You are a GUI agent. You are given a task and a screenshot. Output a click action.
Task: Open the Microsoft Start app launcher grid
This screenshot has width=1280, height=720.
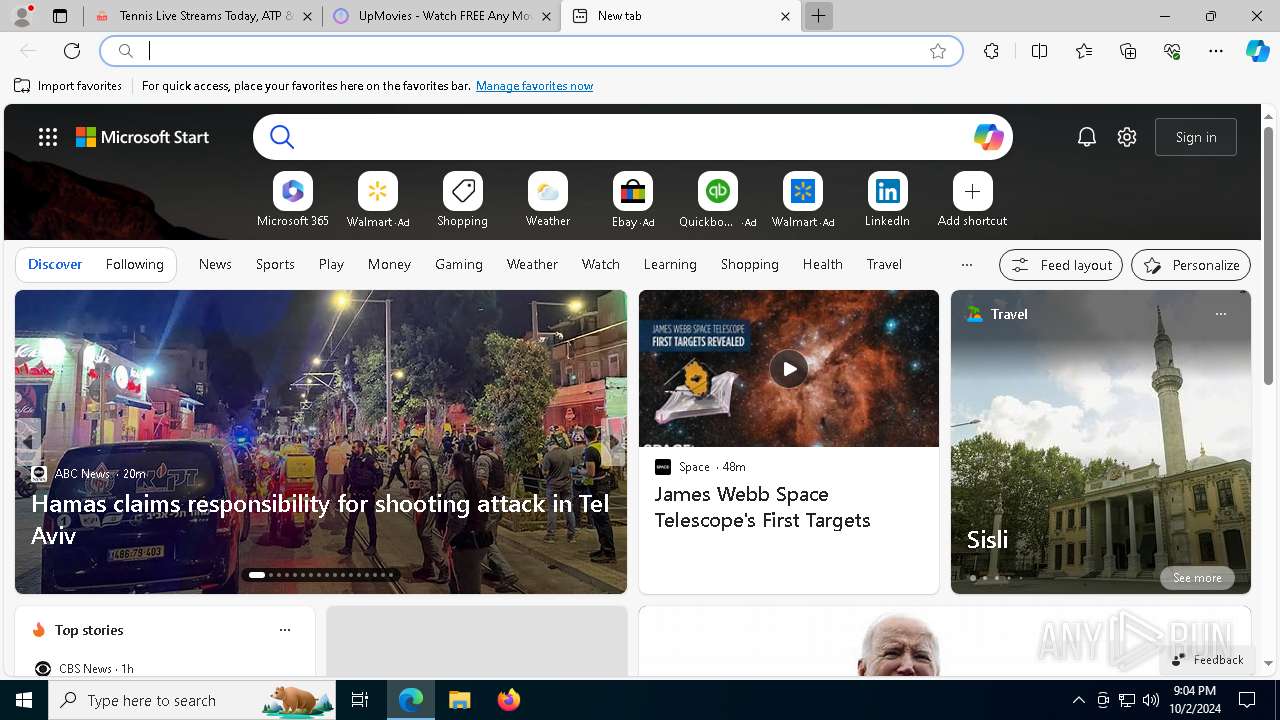pos(48,137)
